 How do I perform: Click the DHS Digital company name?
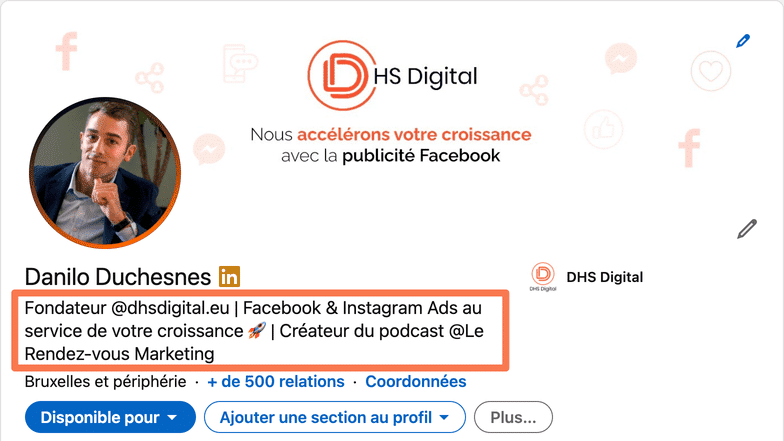point(604,277)
